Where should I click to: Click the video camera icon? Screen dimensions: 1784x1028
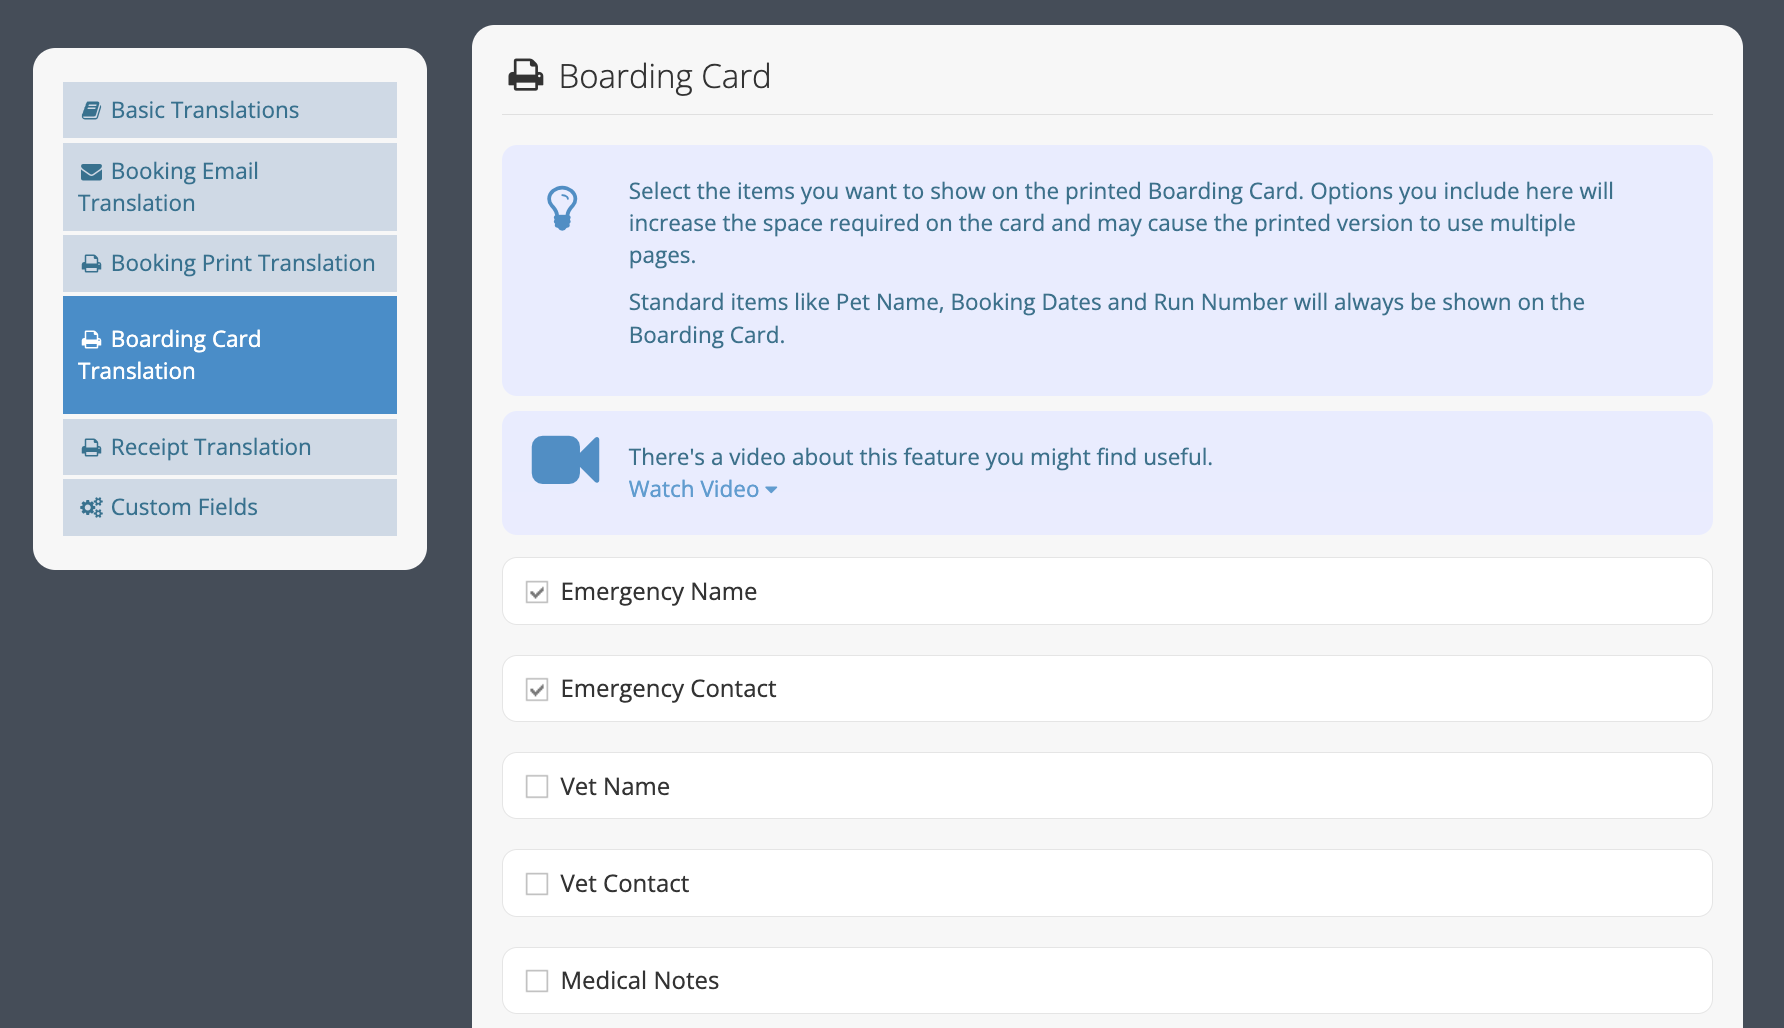[565, 460]
